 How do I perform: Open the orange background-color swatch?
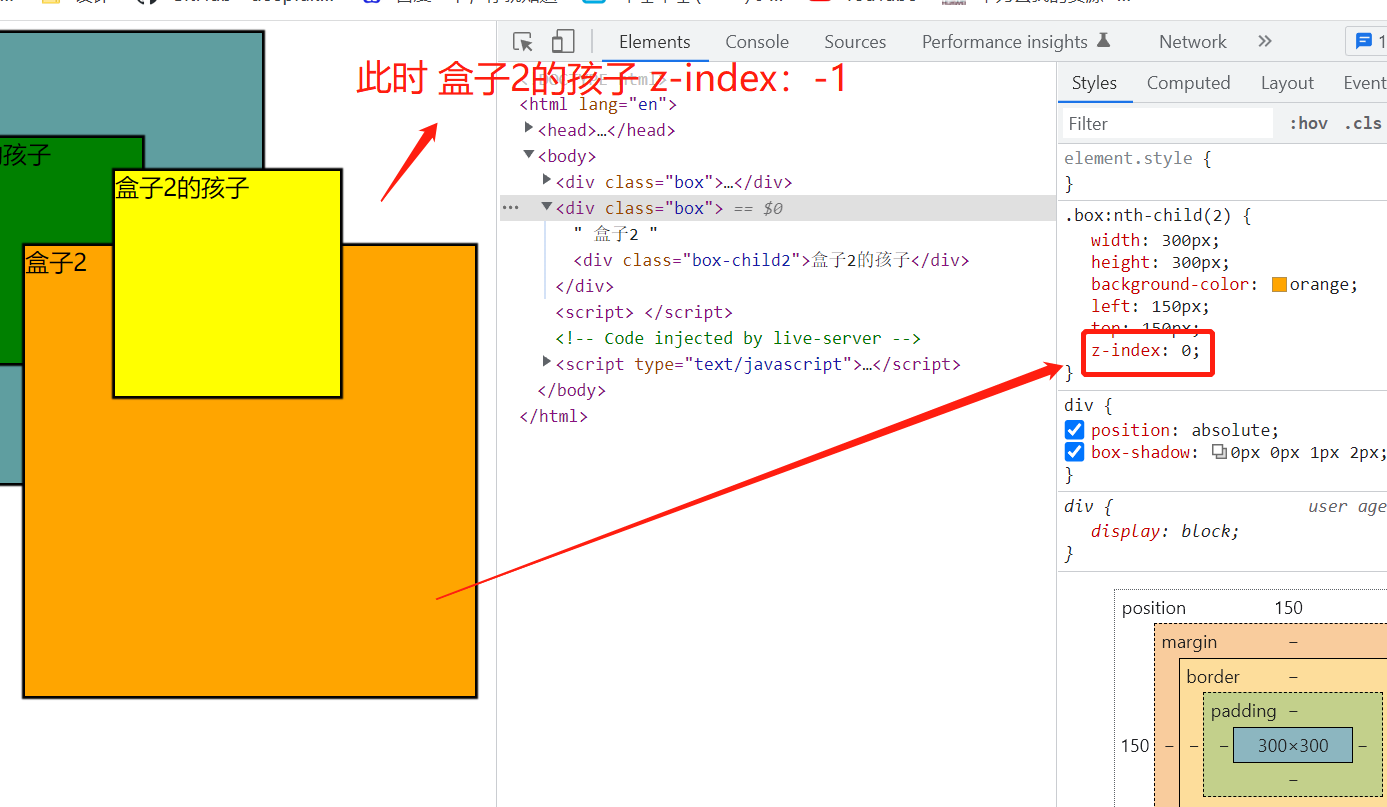point(1279,285)
